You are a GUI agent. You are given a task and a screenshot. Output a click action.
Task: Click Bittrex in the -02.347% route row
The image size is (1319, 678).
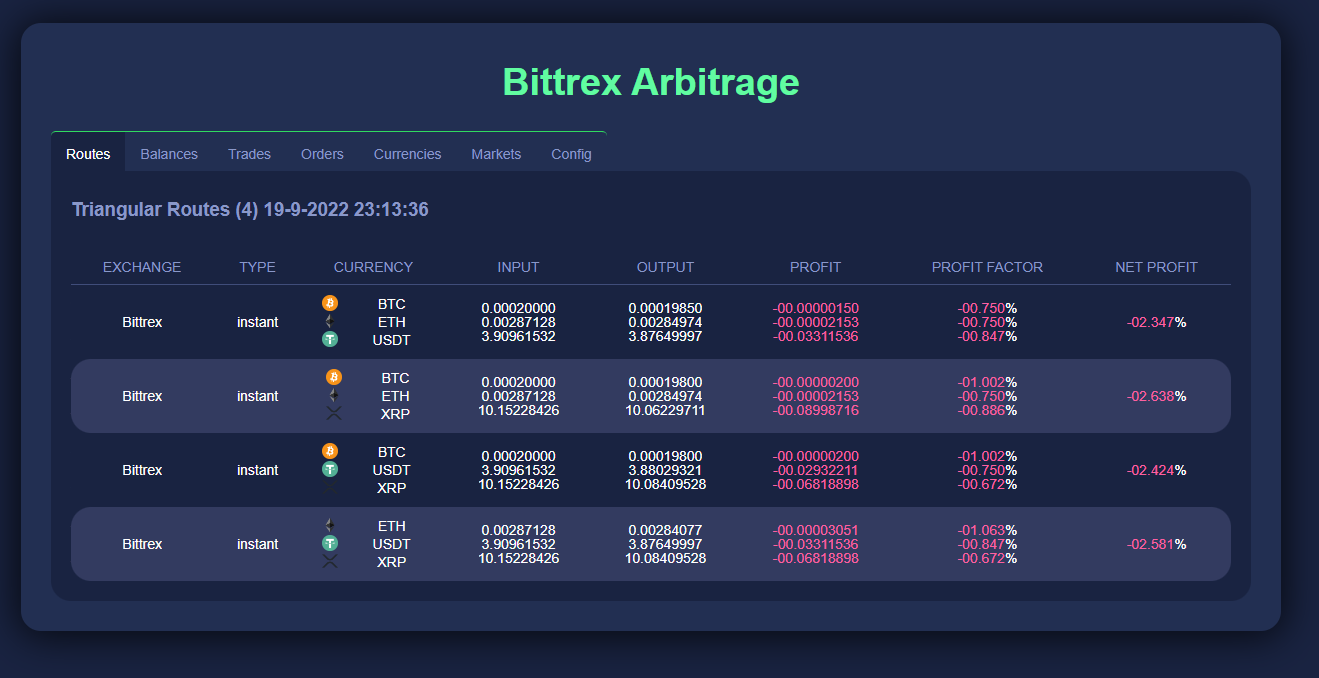click(x=142, y=322)
